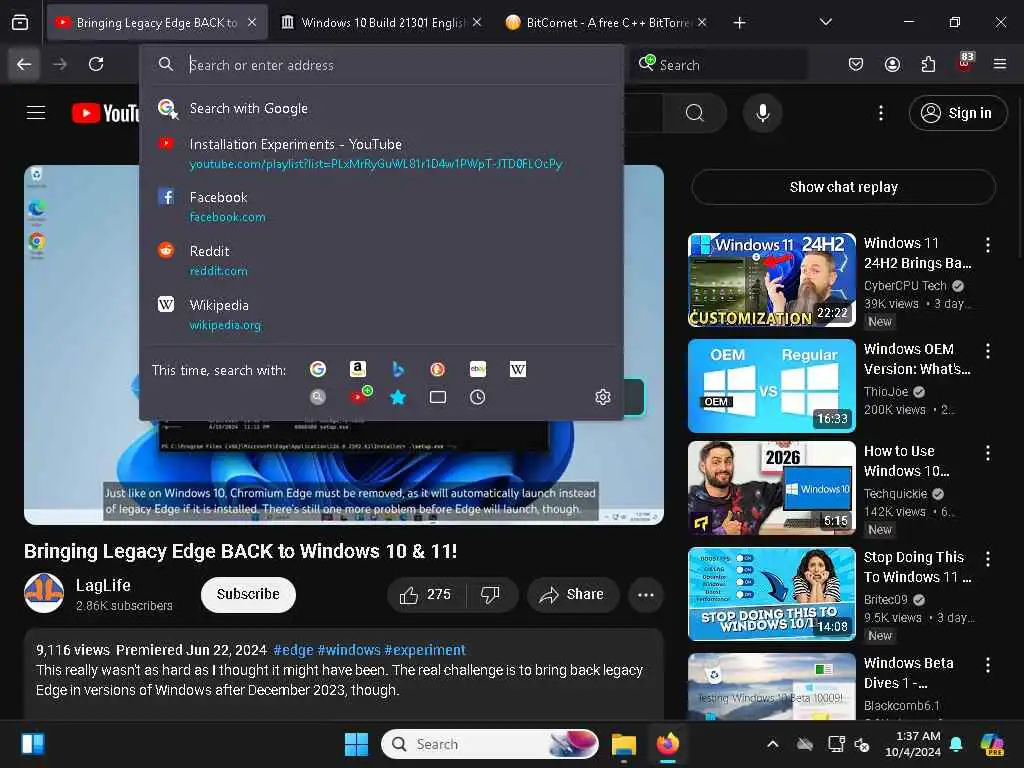Click the #experiment hashtag
Viewport: 1024px width, 768px height.
(x=424, y=650)
